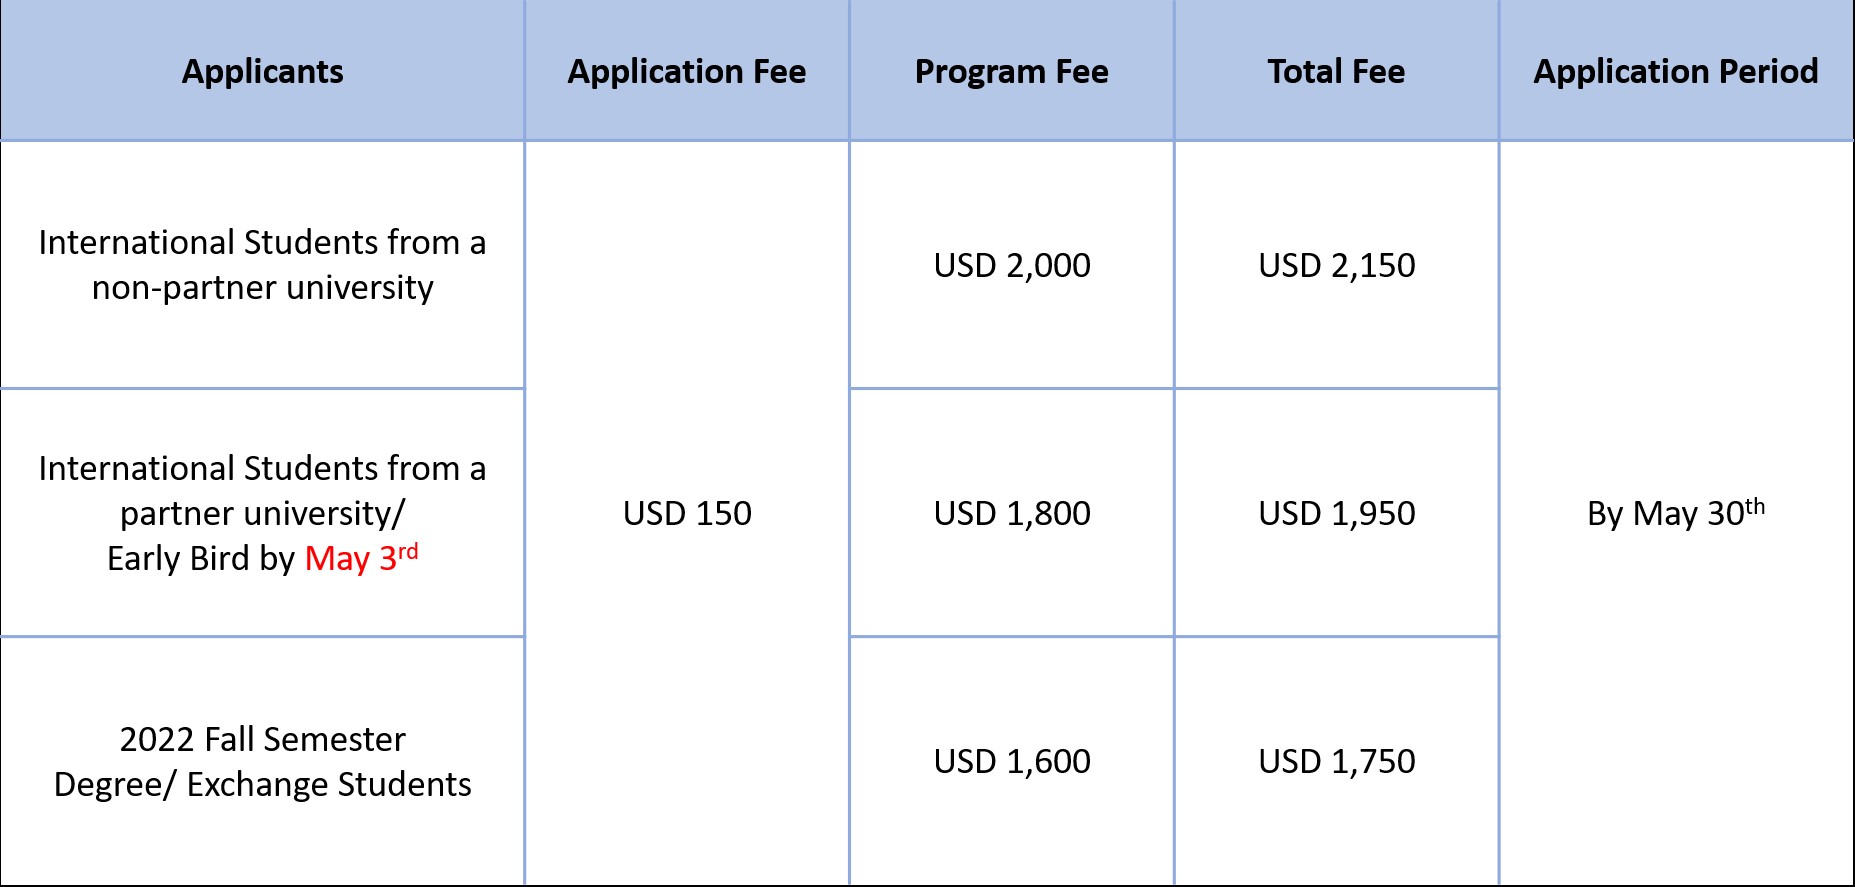Click the red May 3rd text
The image size is (1855, 887).
point(361,557)
